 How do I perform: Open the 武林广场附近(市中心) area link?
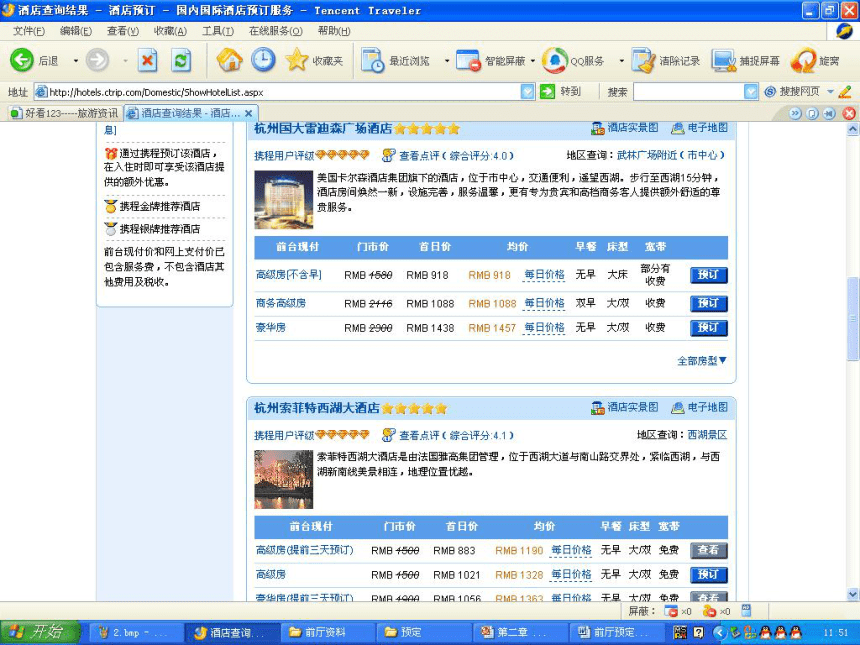point(671,156)
